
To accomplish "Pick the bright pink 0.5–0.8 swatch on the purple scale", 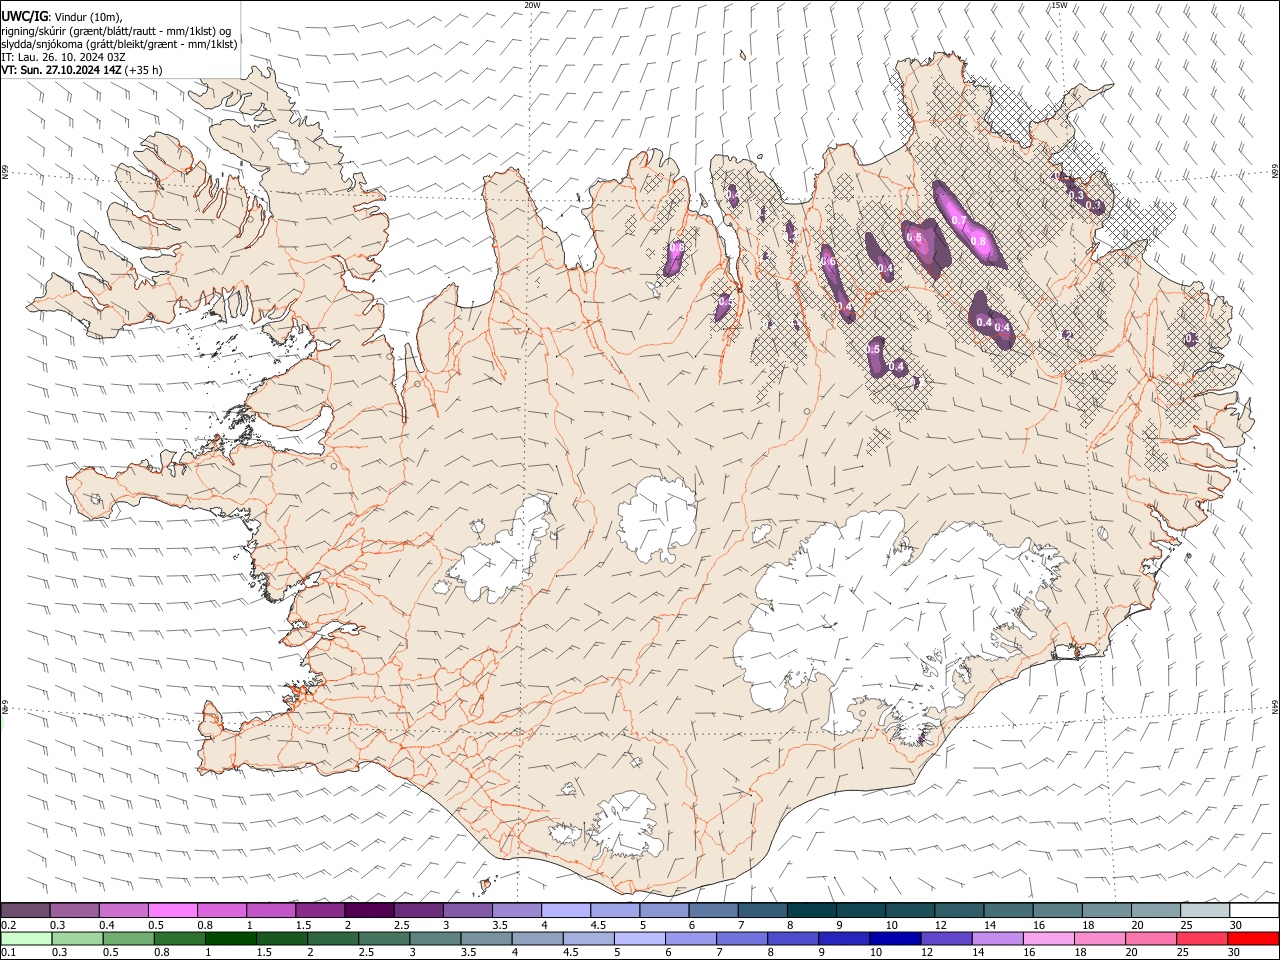I will [x=173, y=910].
